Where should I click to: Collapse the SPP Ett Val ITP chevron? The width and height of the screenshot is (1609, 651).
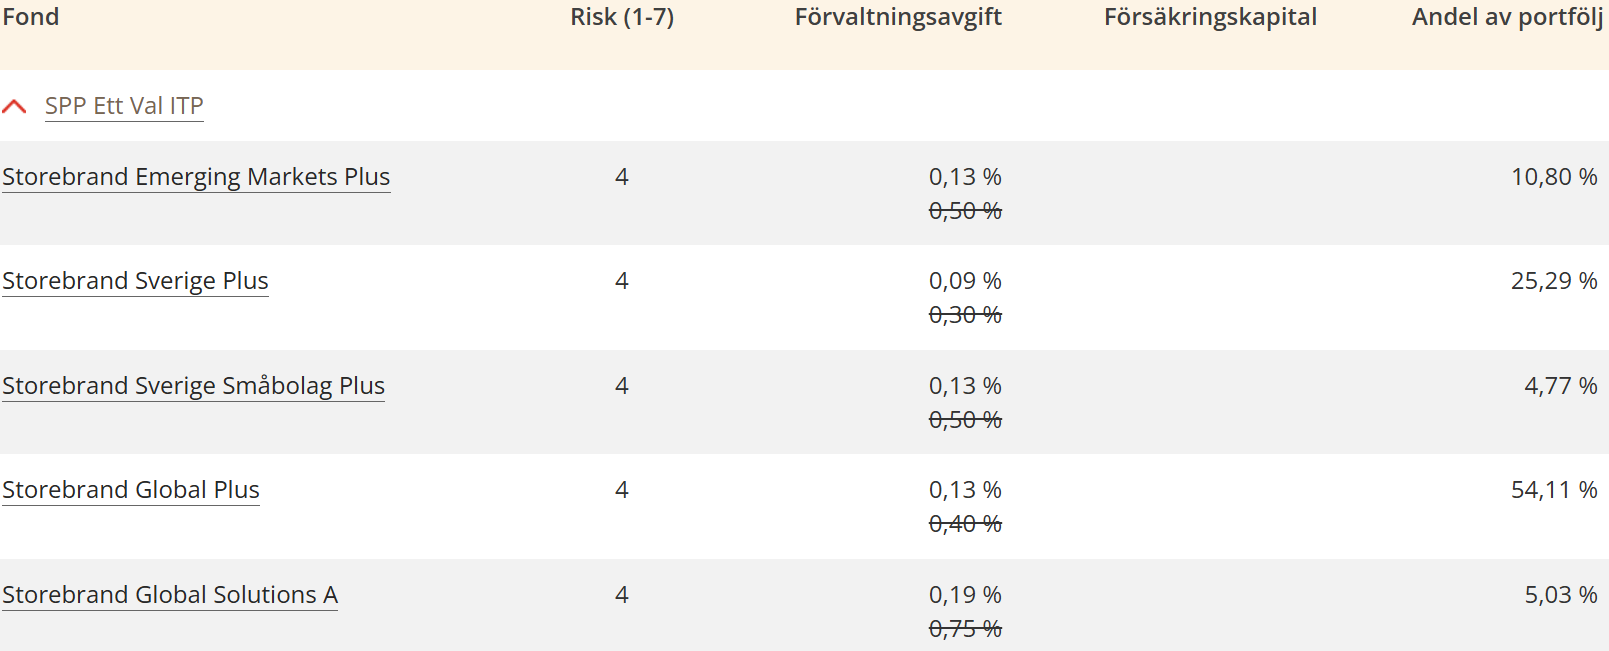pyautogui.click(x=14, y=106)
